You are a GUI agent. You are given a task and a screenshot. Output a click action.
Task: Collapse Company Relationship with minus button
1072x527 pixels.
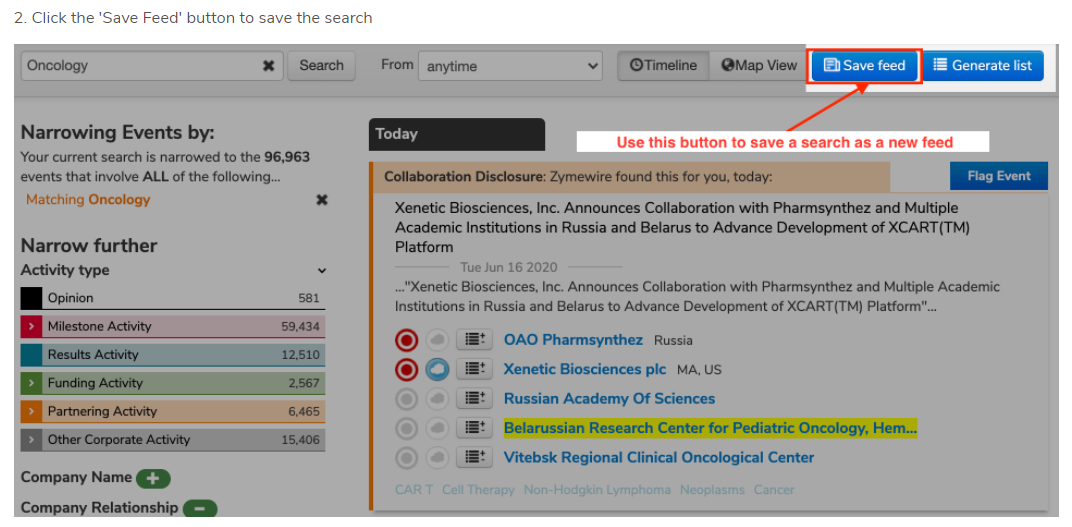click(200, 509)
